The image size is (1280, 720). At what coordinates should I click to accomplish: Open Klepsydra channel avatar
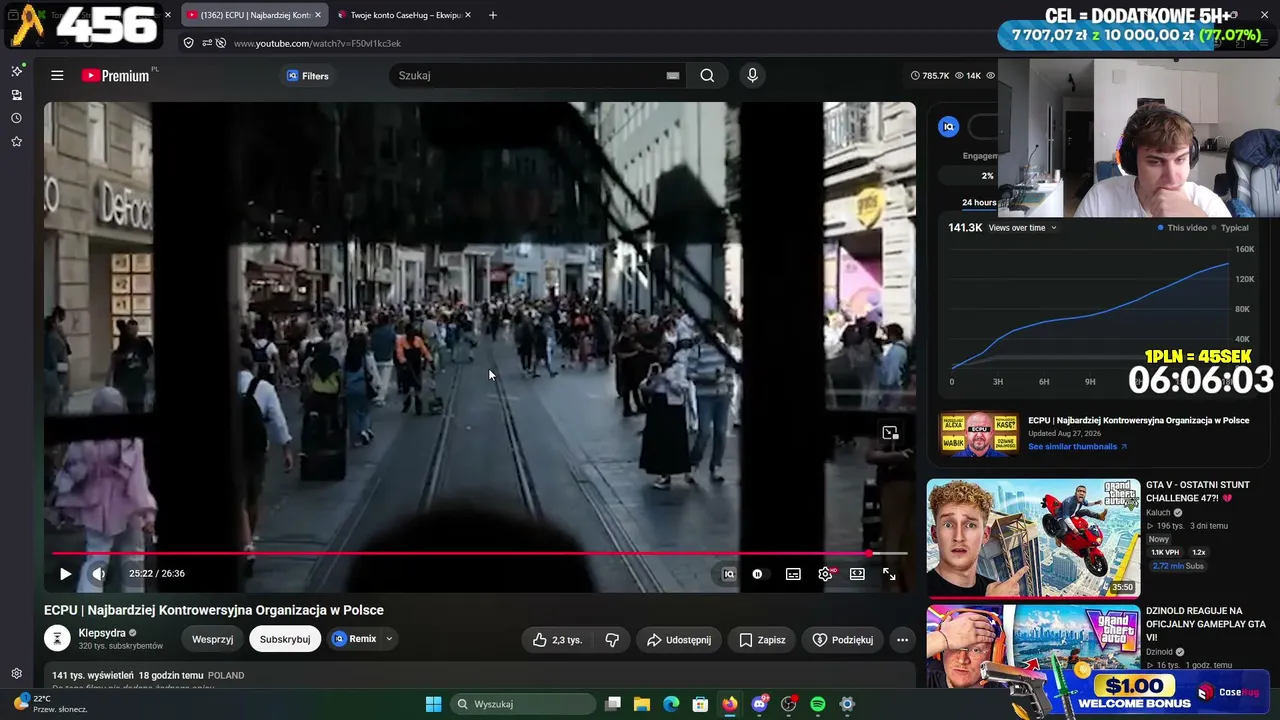coord(57,638)
